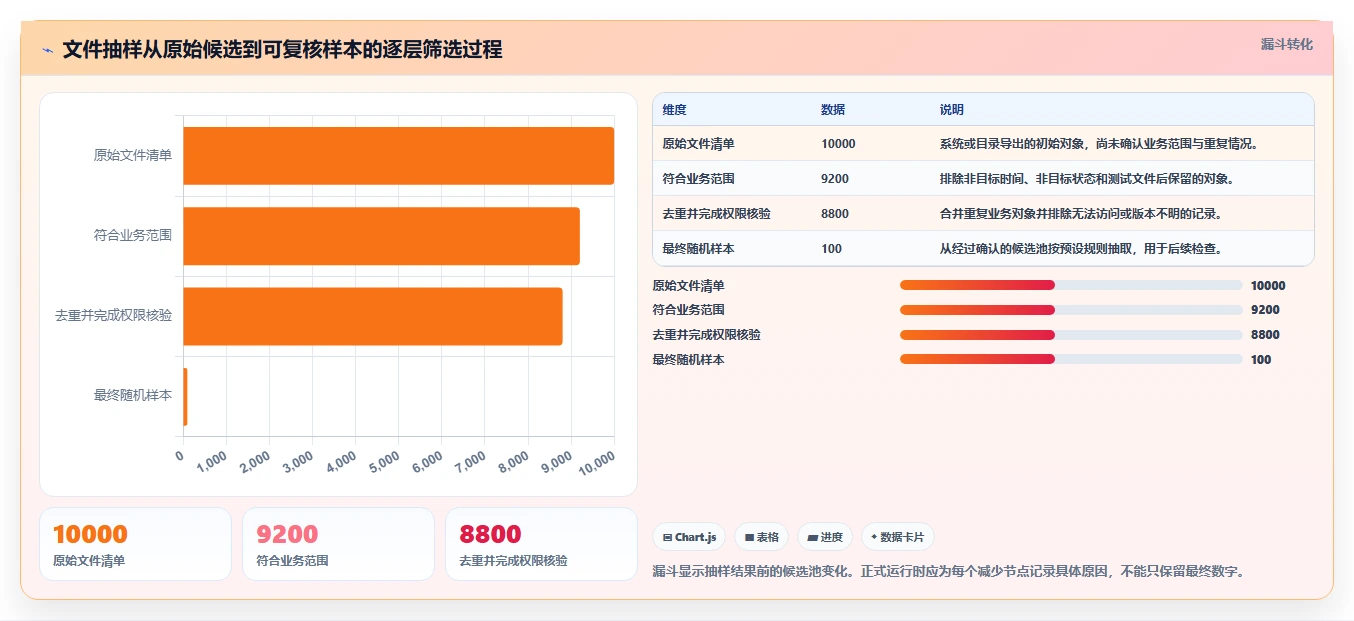Click the 最终随机样本 axis label in the chart
The height and width of the screenshot is (621, 1354).
click(133, 396)
